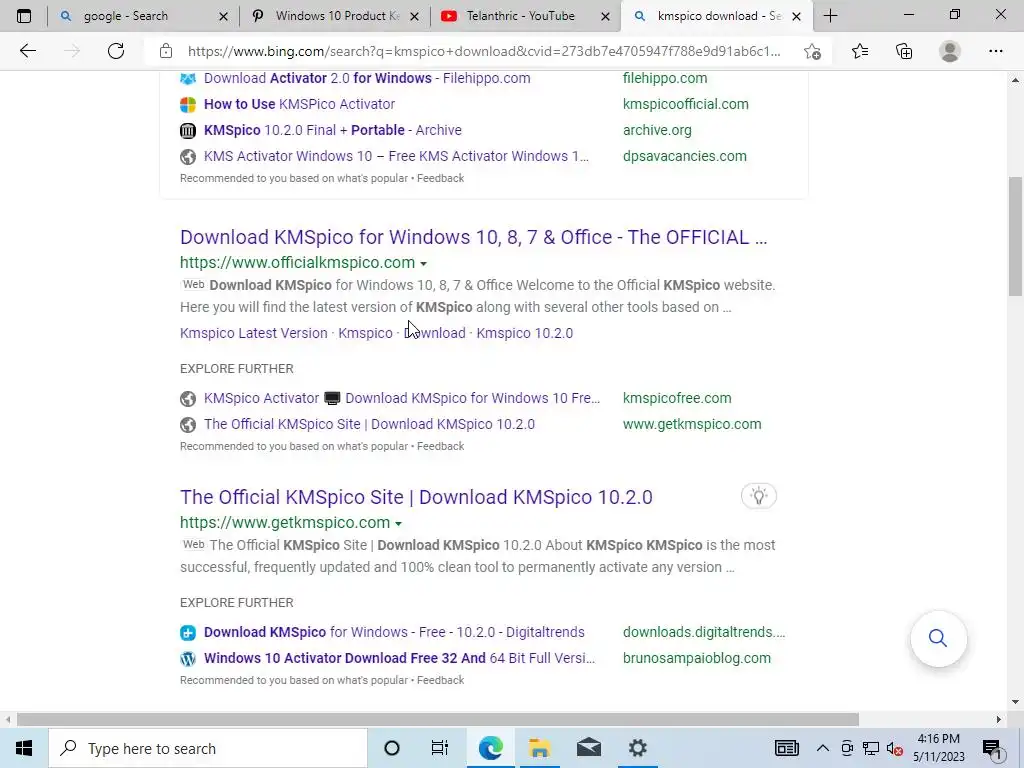Image resolution: width=1024 pixels, height=768 pixels.
Task: Open News and interests taskbar icon
Action: pos(786,748)
